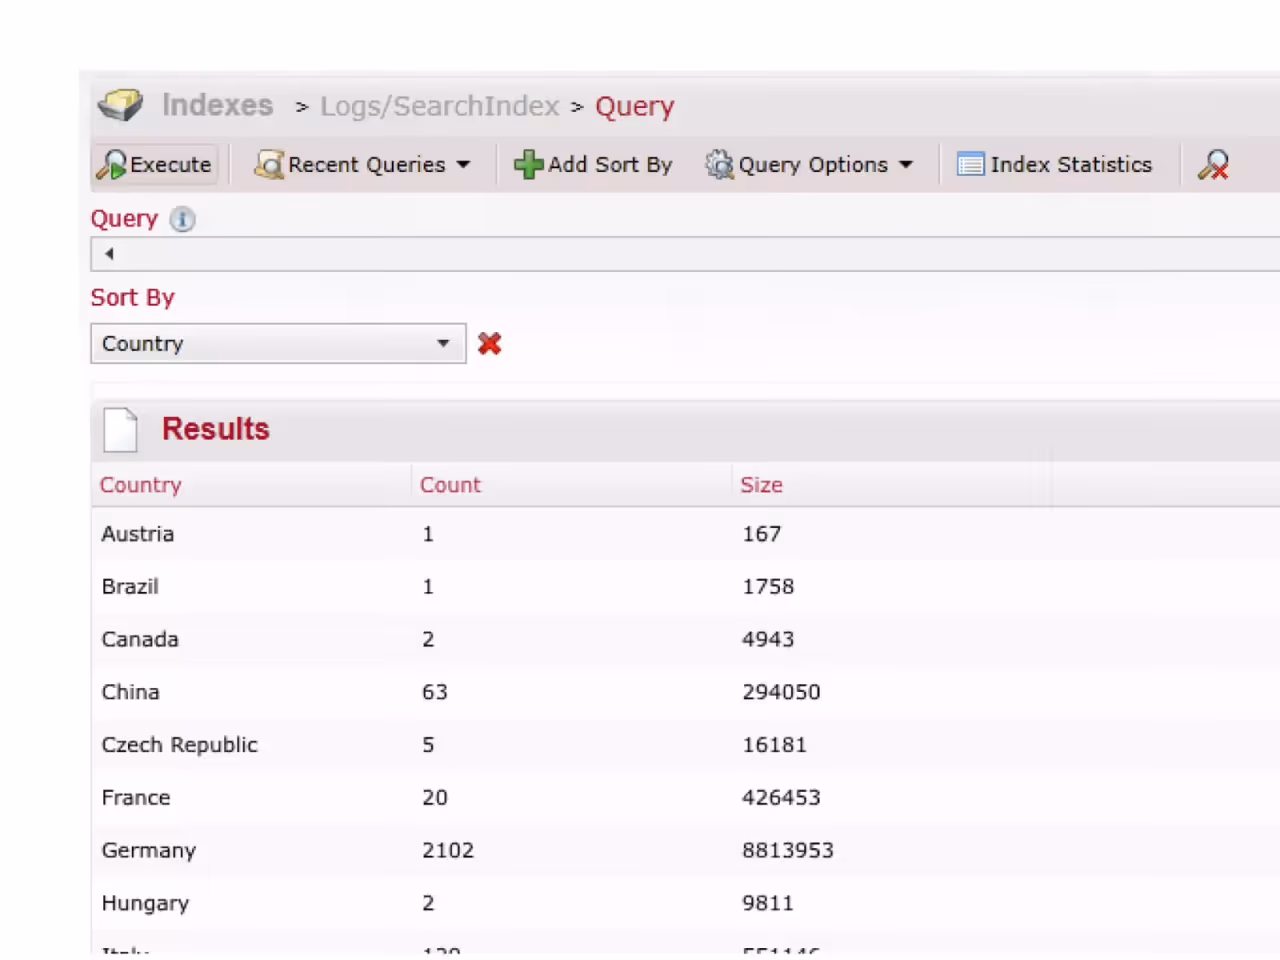
Task: Click size value 16181
Action: [774, 745]
